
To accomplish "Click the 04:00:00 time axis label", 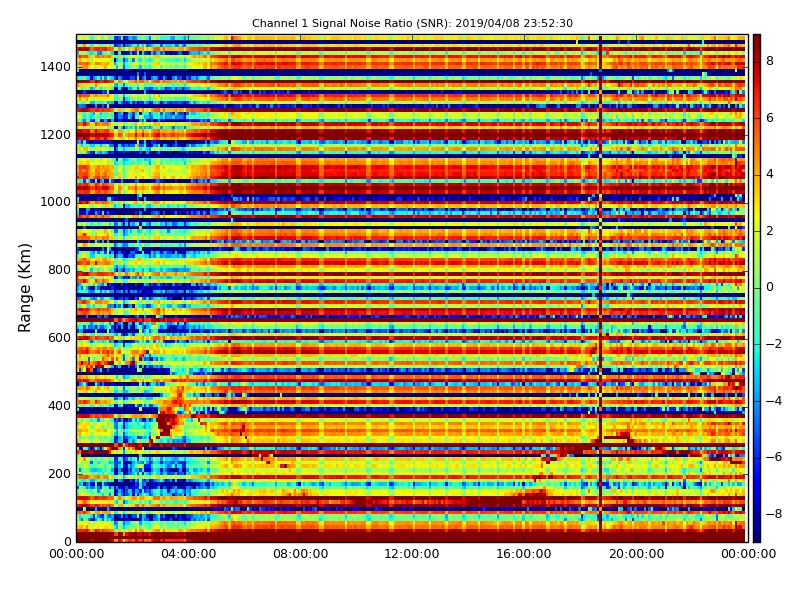I will click(188, 554).
